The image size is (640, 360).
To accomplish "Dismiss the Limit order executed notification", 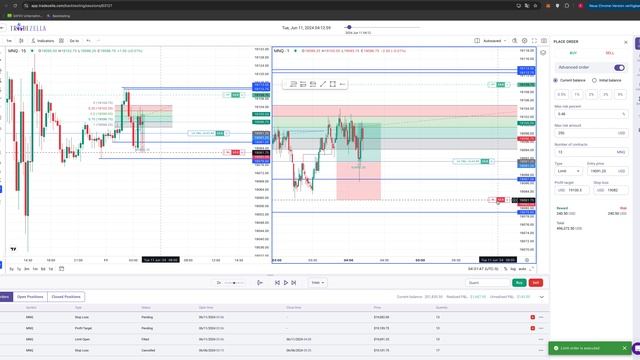I will click(x=624, y=348).
